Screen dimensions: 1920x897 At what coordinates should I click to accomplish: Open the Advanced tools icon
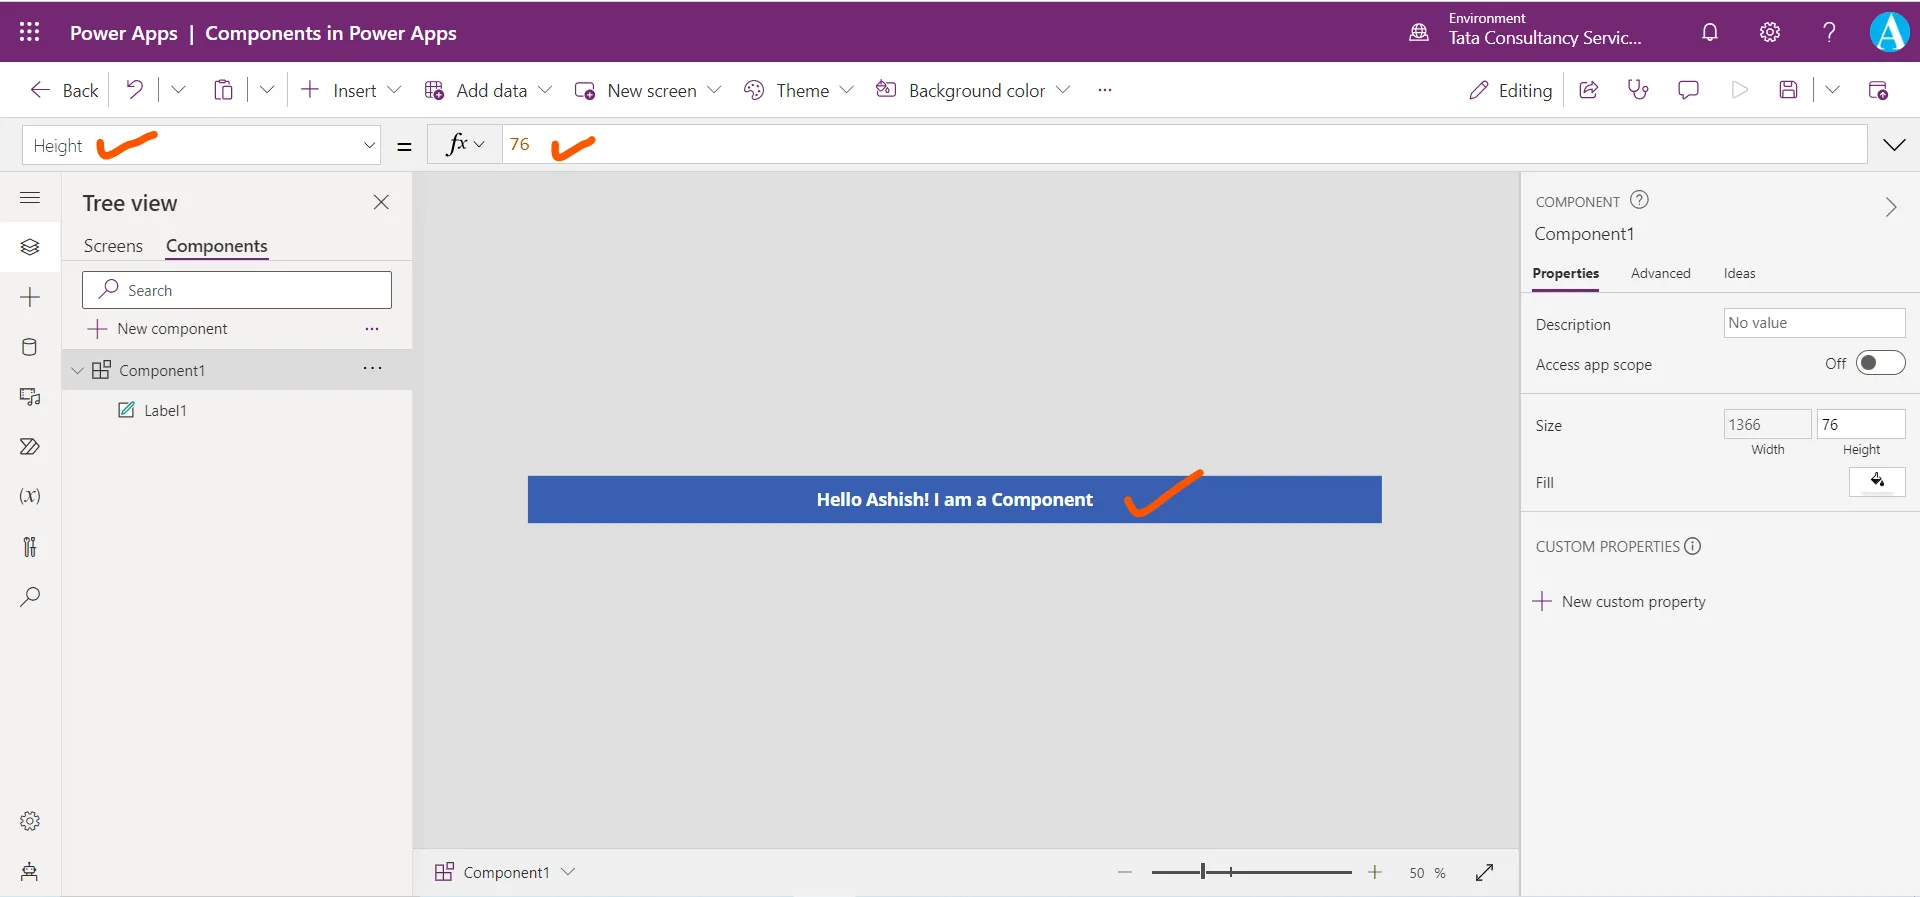pos(30,546)
